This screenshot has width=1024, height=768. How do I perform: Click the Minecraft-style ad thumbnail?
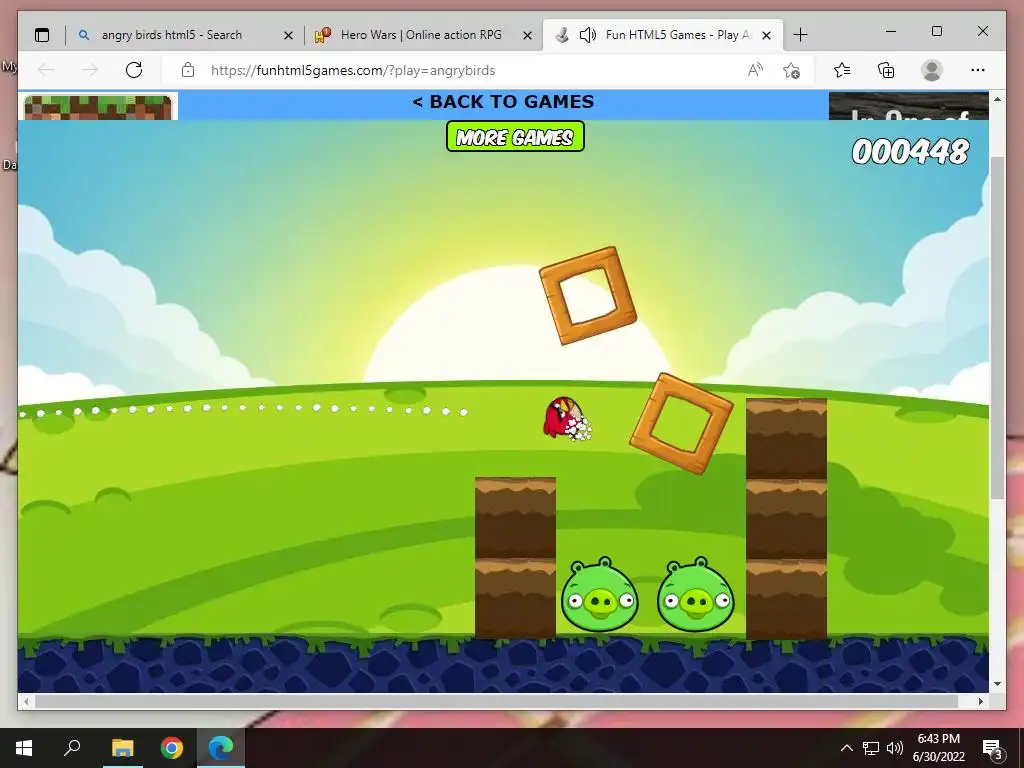tap(98, 107)
